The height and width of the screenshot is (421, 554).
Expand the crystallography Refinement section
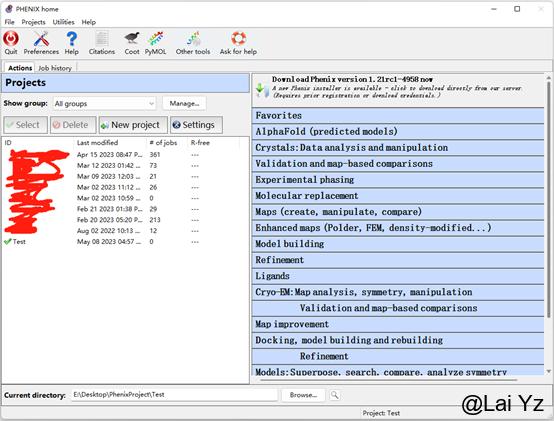click(398, 260)
